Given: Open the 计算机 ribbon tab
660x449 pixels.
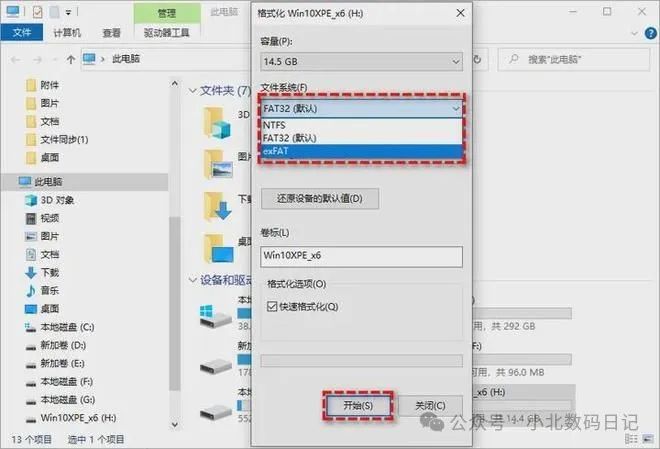Looking at the screenshot, I should point(67,32).
